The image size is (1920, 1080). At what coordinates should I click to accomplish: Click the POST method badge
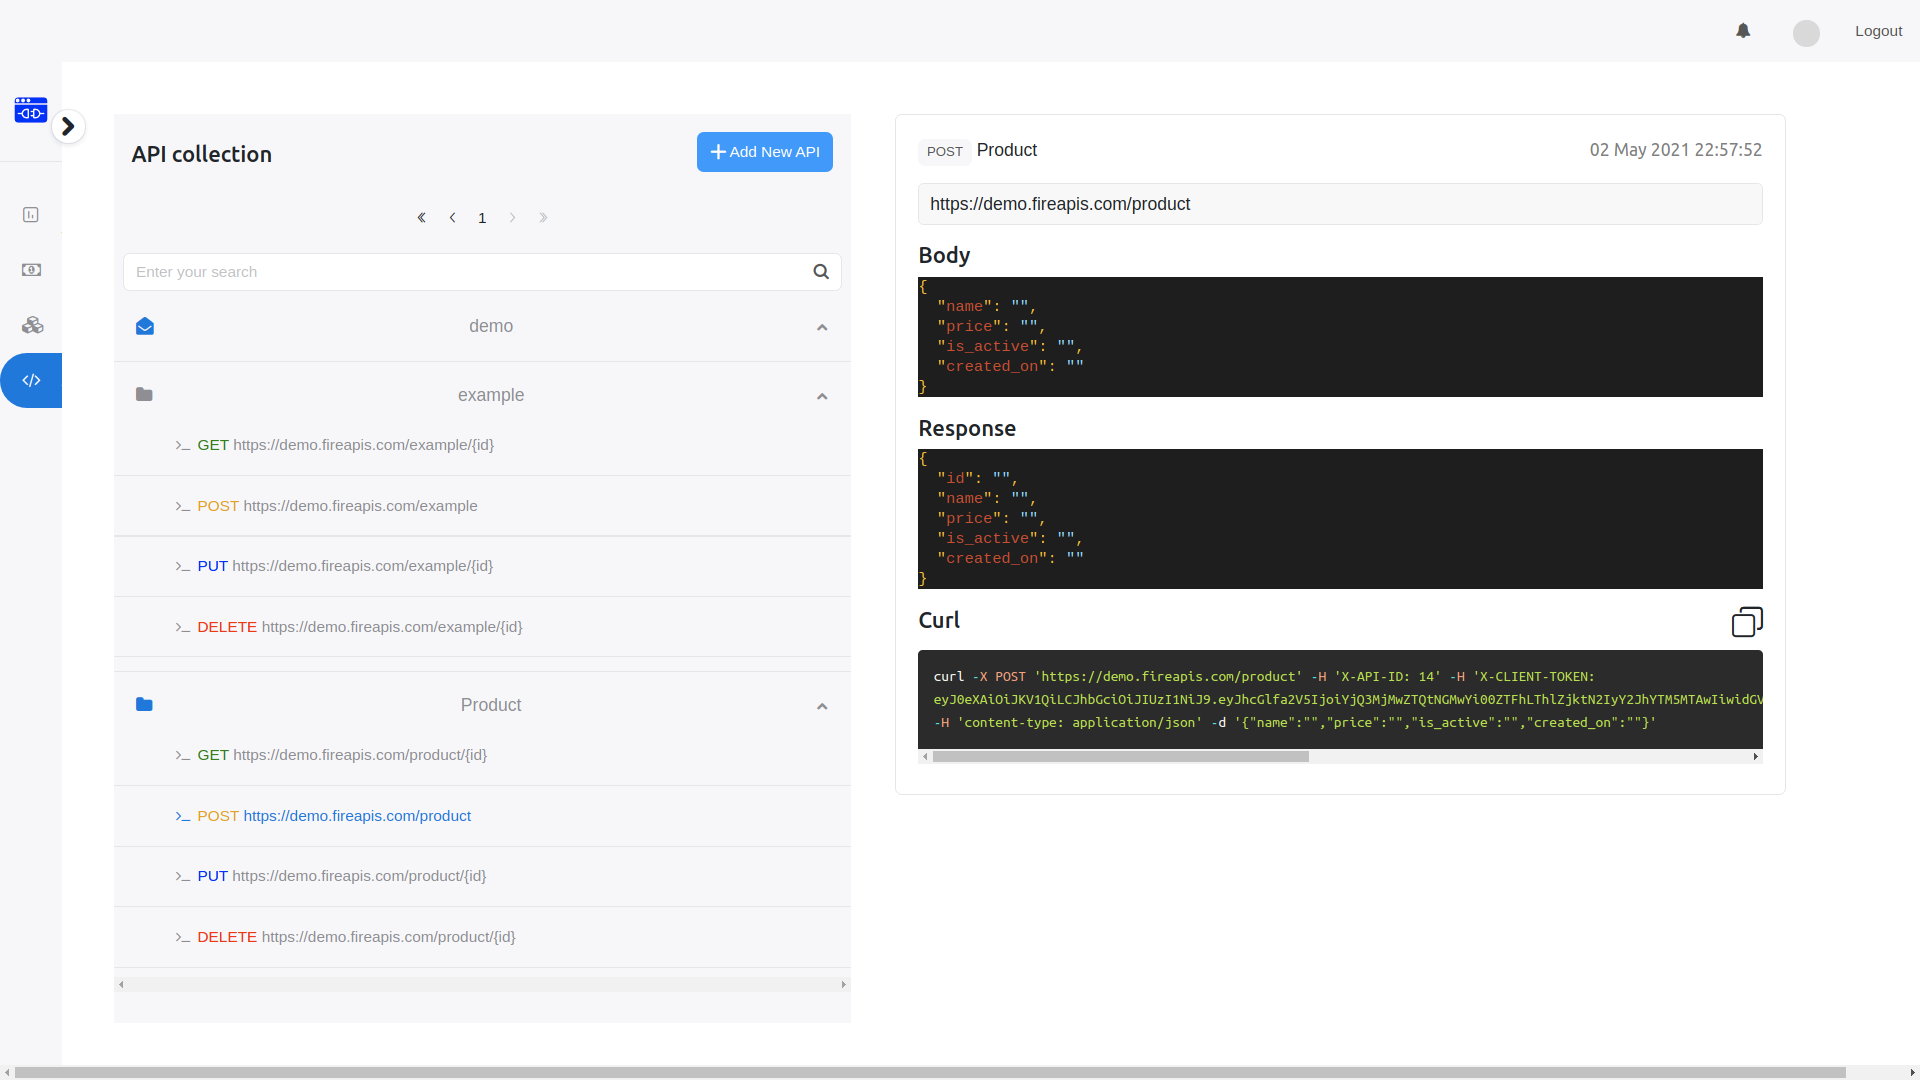[x=944, y=152]
